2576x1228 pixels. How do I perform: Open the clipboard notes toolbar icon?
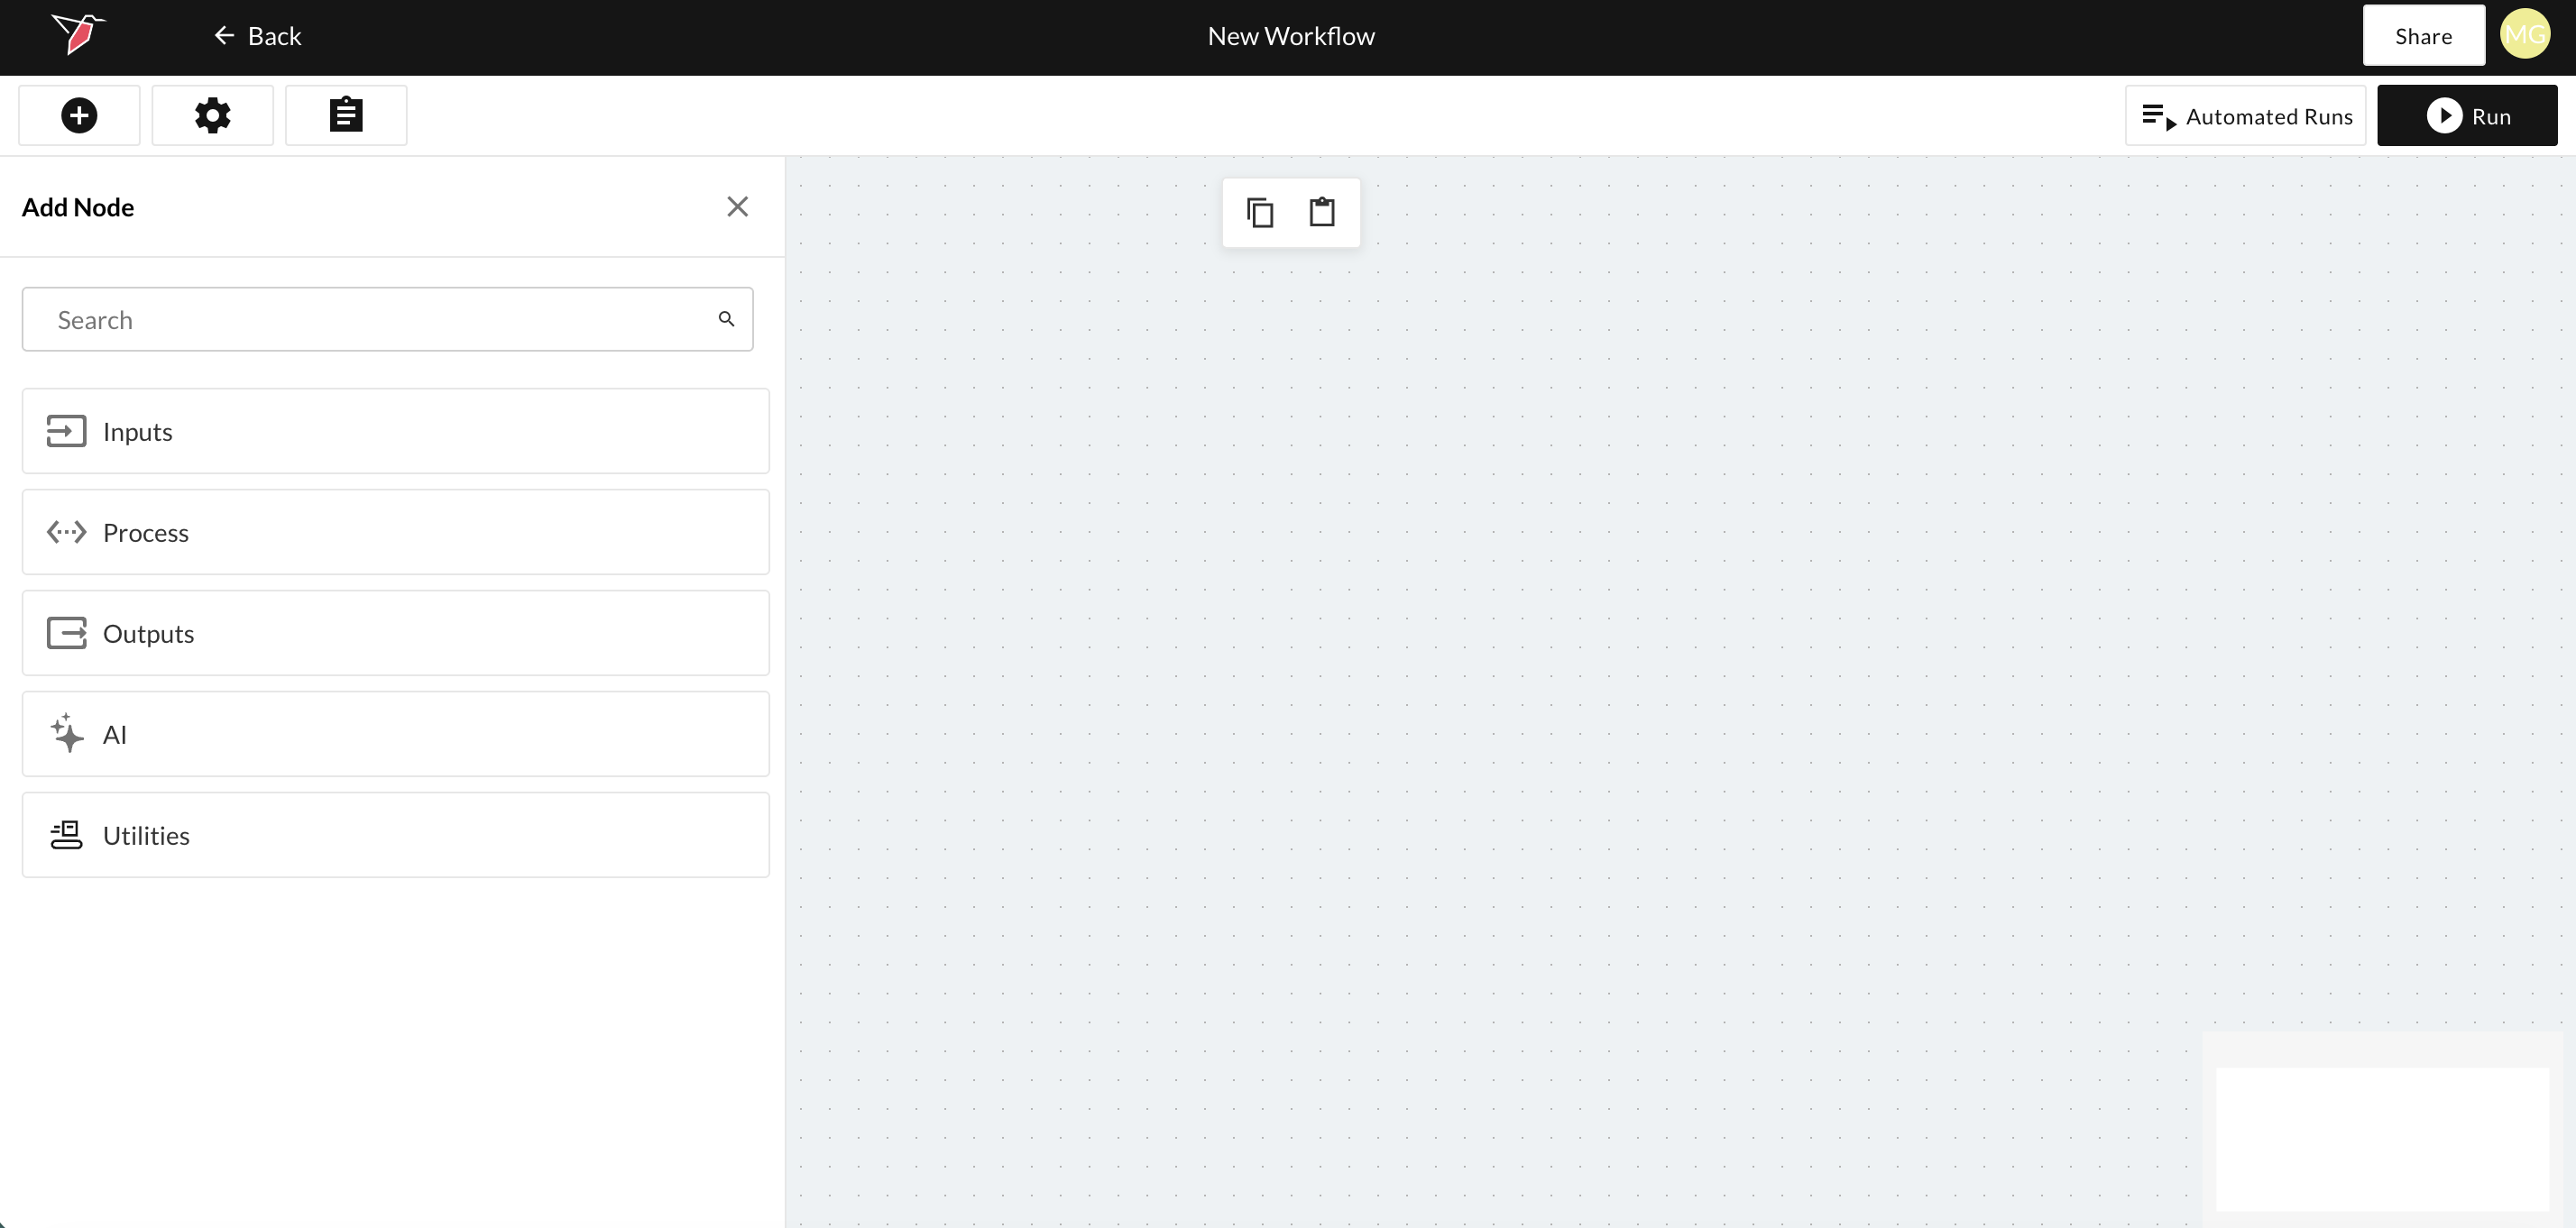(346, 116)
